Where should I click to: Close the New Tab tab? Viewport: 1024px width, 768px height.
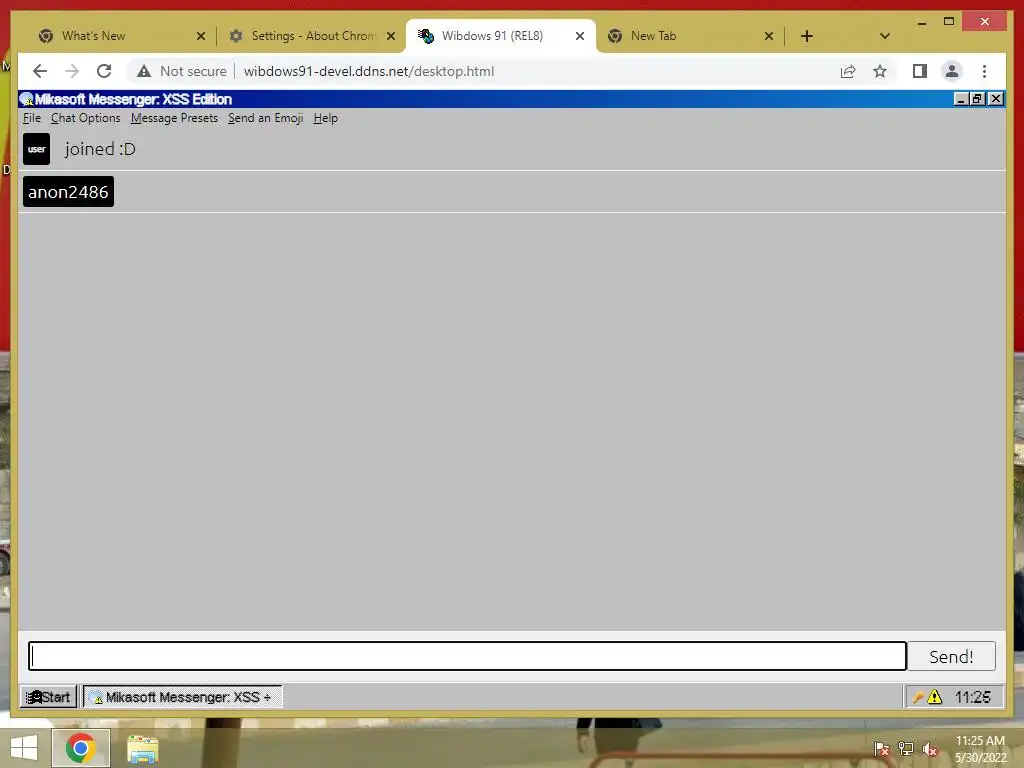pyautogui.click(x=769, y=36)
